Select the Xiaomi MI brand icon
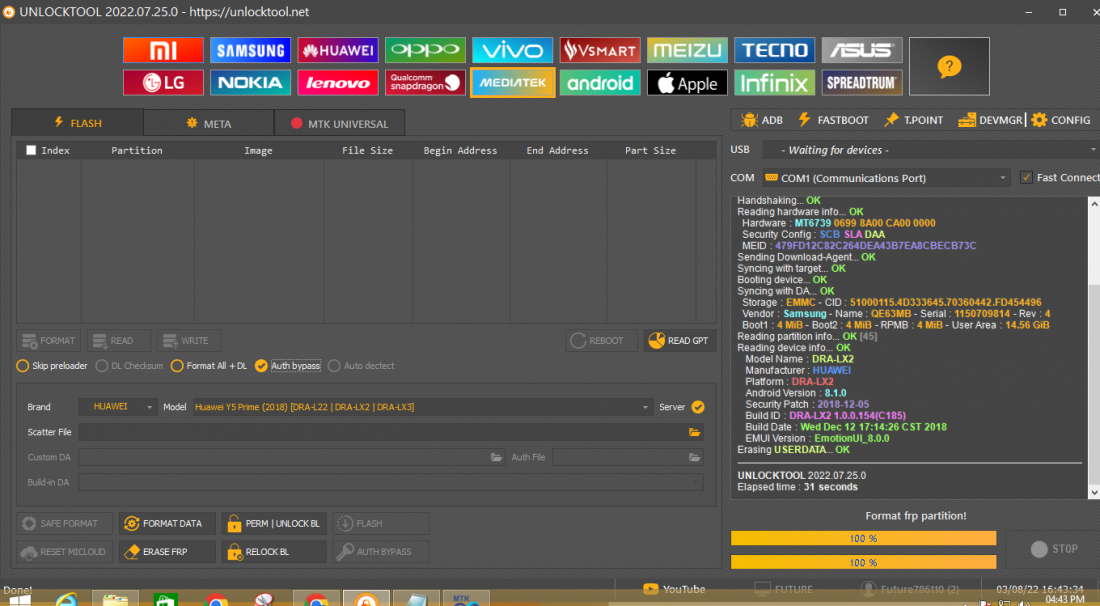The width and height of the screenshot is (1100, 606). click(x=163, y=50)
